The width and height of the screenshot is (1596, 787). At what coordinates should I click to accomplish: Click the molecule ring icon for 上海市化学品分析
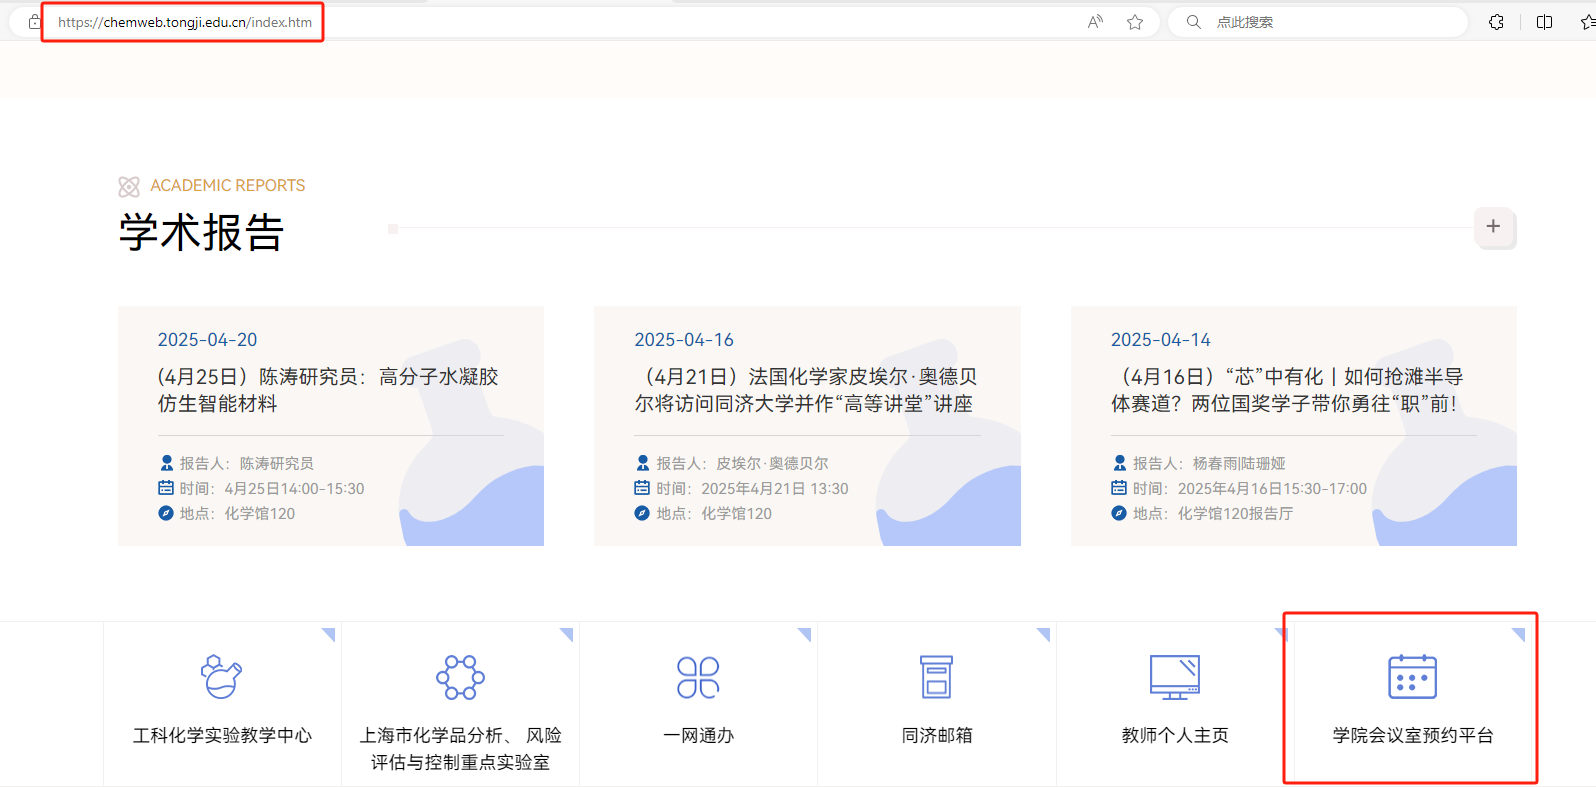(460, 677)
